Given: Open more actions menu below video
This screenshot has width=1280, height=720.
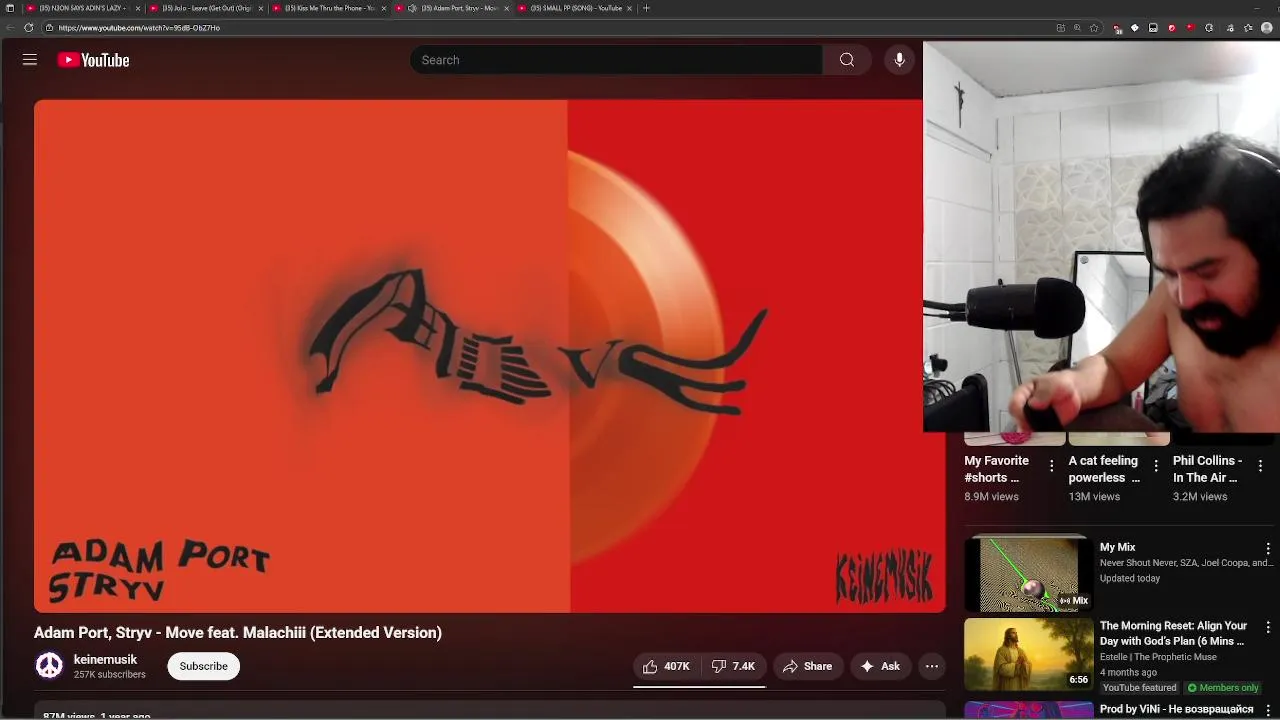Looking at the screenshot, I should point(932,666).
